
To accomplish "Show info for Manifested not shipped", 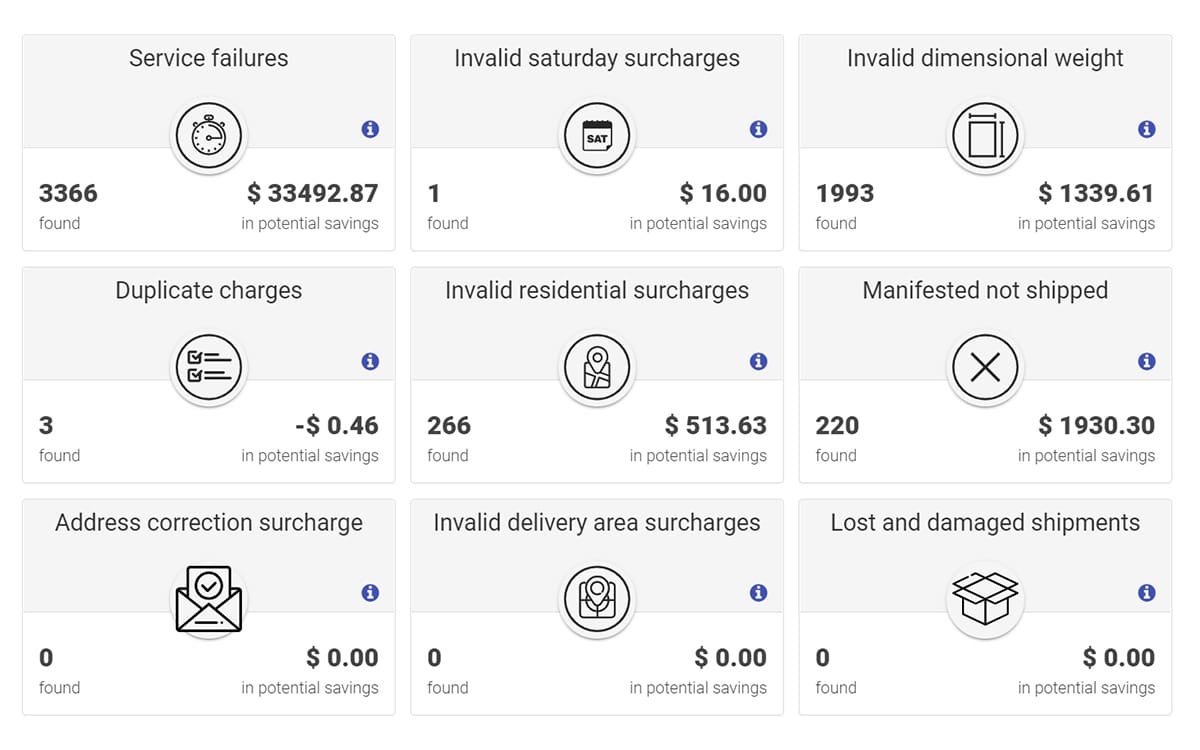I will [x=1147, y=361].
